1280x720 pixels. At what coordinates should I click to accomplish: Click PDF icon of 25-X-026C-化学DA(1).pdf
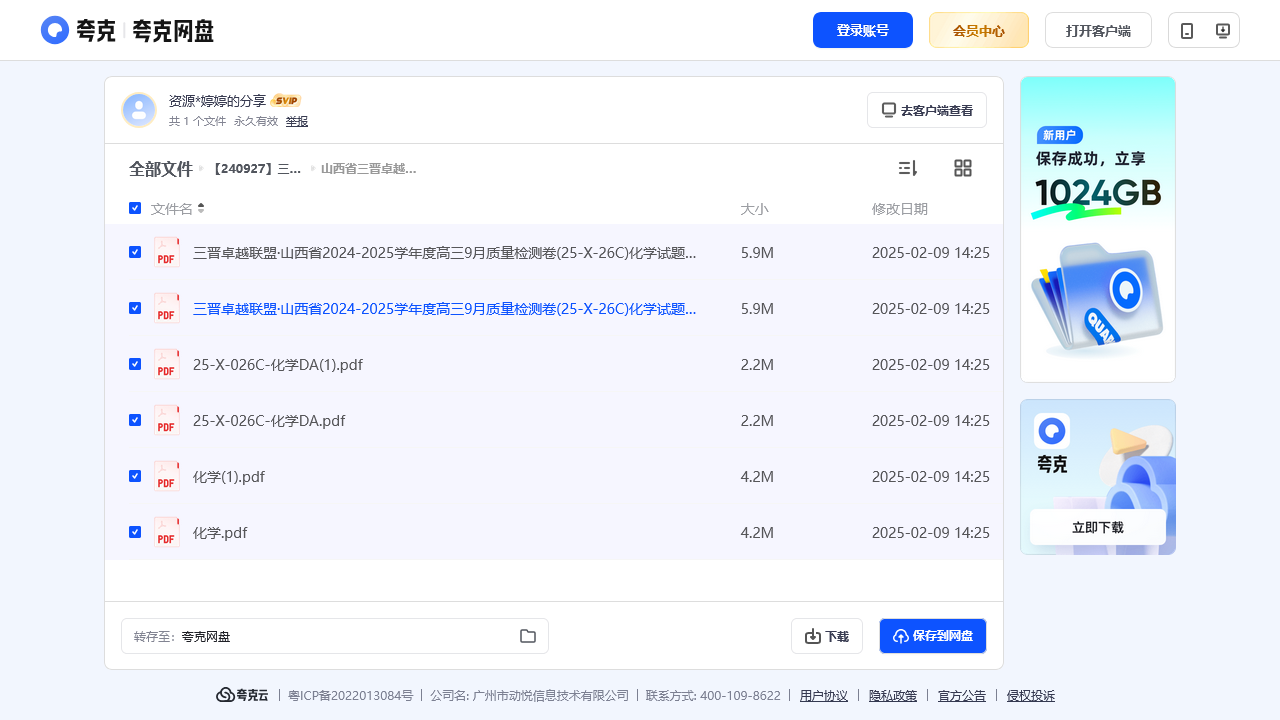167,364
